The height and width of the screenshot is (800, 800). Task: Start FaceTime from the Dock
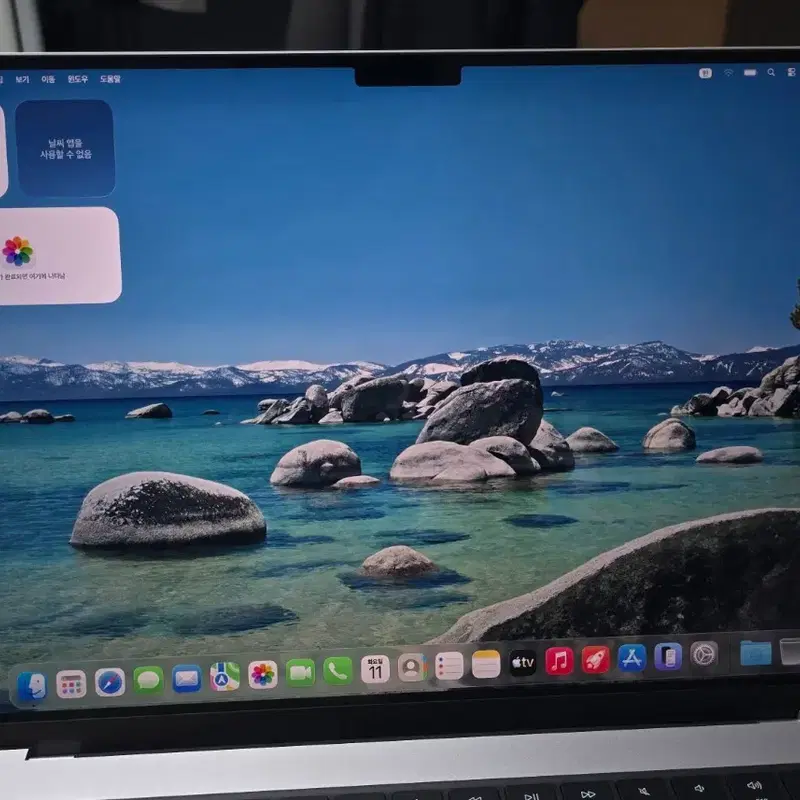click(x=301, y=672)
